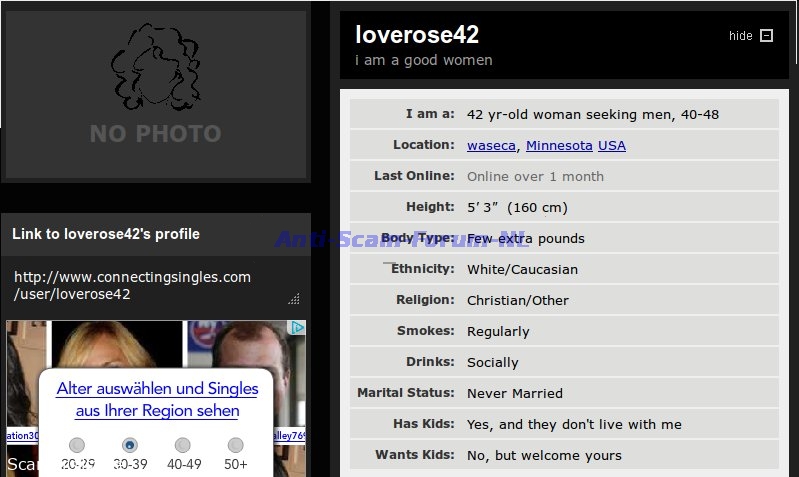Click the 'Link to loverose42's profile' header
799x477 pixels.
[x=106, y=234]
